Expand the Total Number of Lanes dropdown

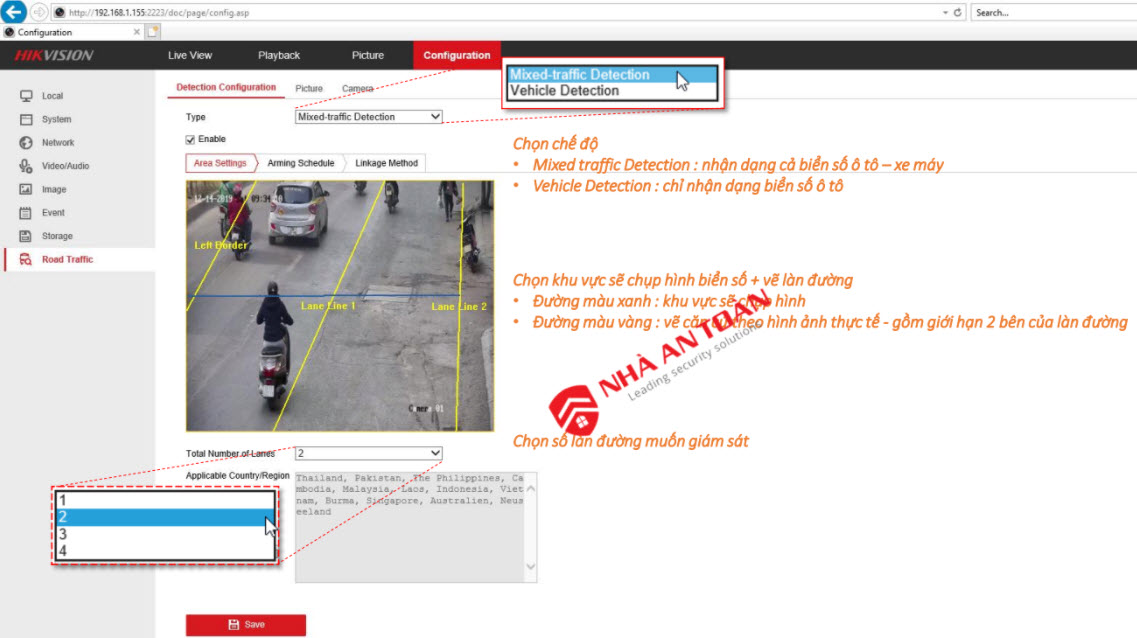click(x=368, y=453)
